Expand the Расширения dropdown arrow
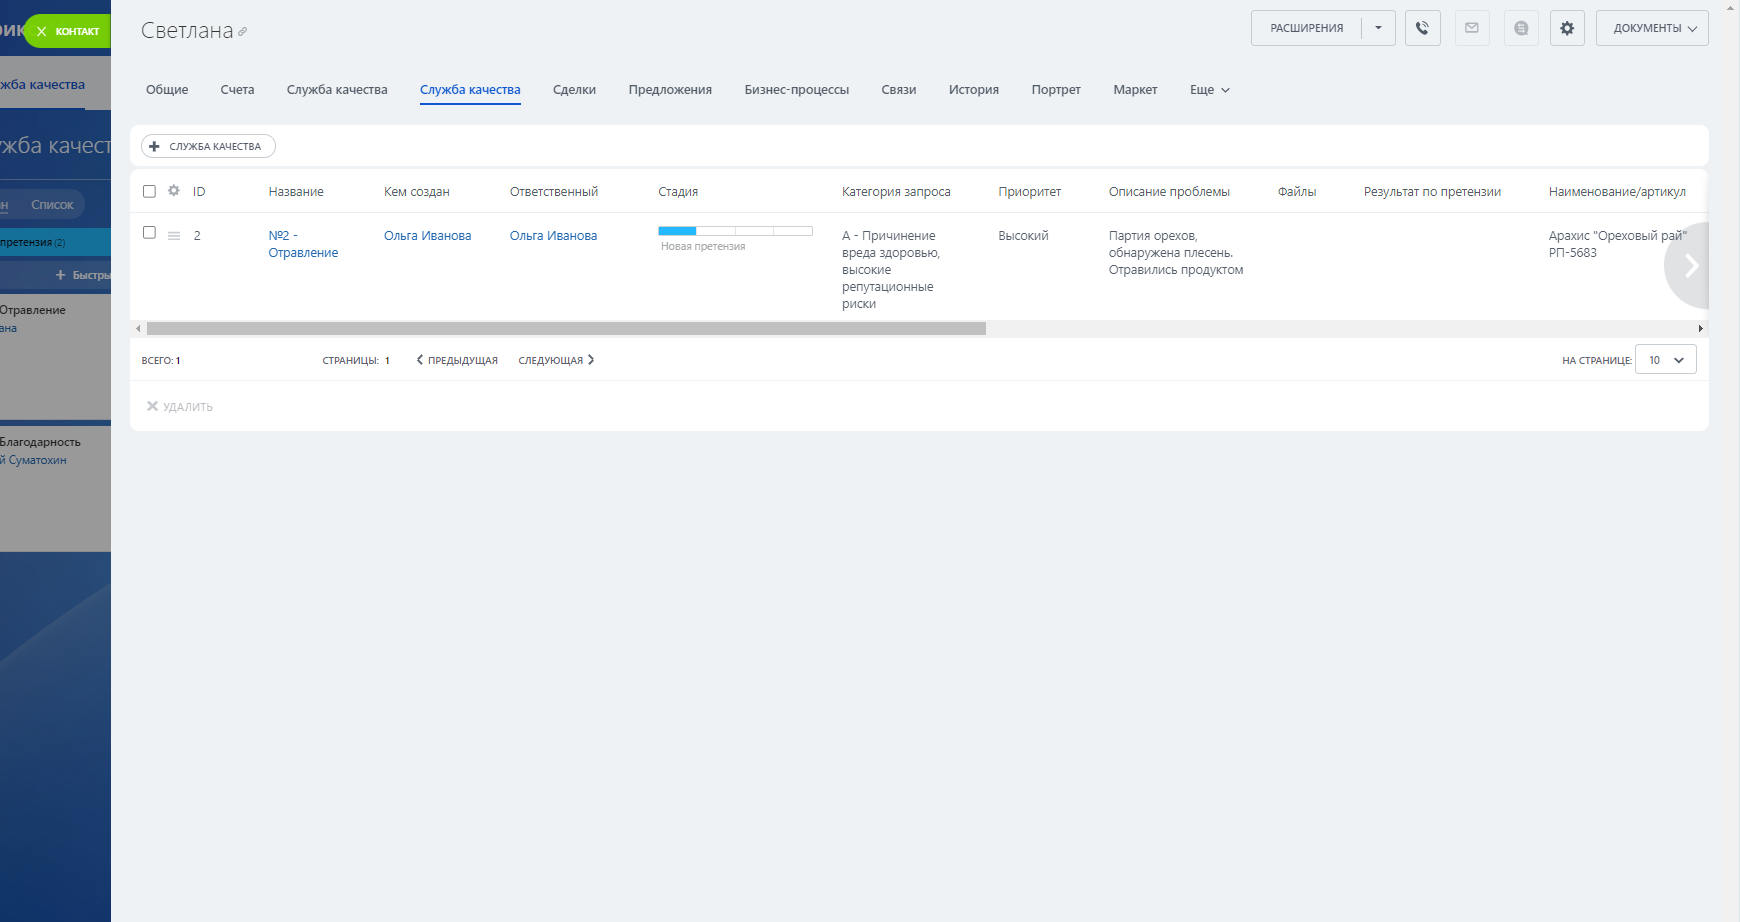Viewport: 1740px width, 922px height. (1378, 28)
